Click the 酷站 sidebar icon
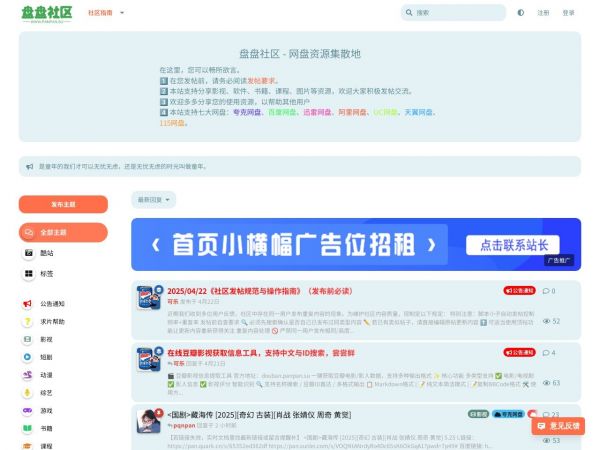This screenshot has width=600, height=450. [28, 253]
